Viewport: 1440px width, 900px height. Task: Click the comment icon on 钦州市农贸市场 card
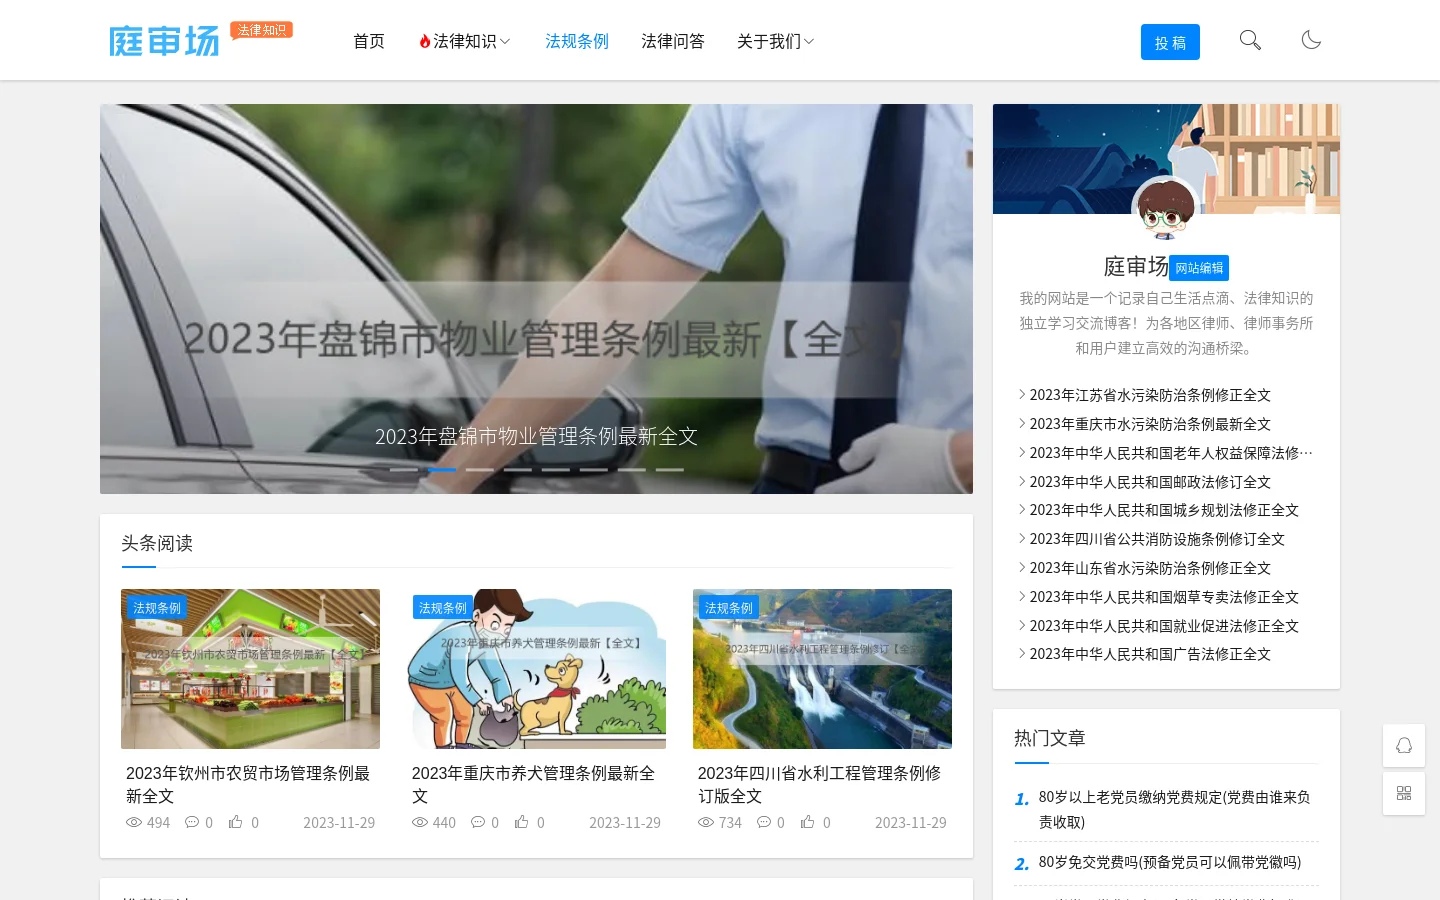(192, 823)
